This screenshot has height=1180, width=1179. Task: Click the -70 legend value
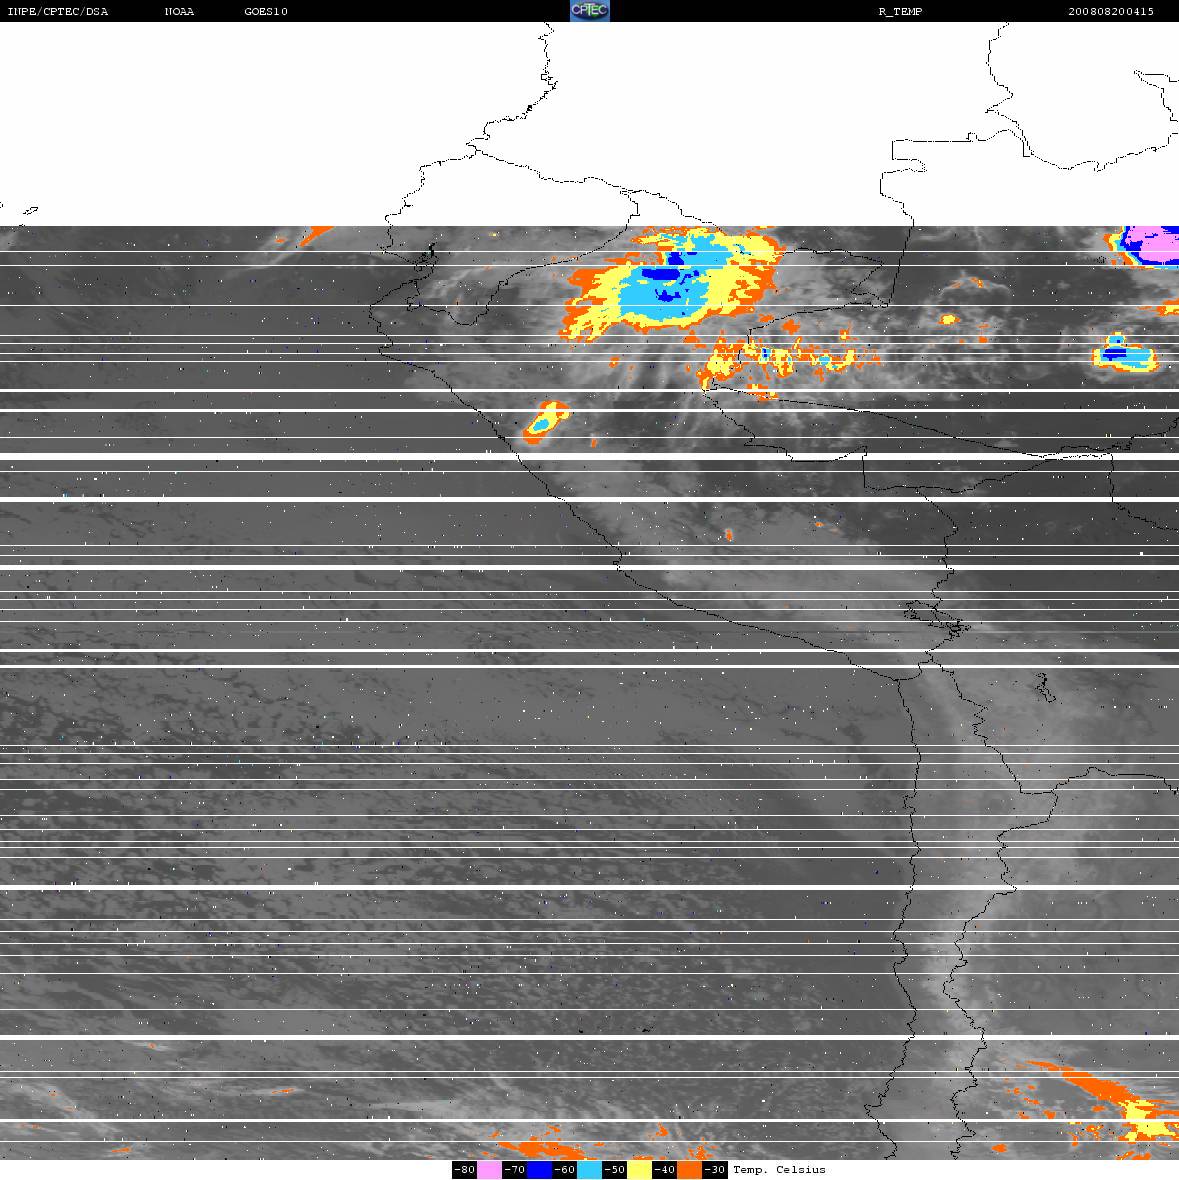pyautogui.click(x=515, y=1169)
